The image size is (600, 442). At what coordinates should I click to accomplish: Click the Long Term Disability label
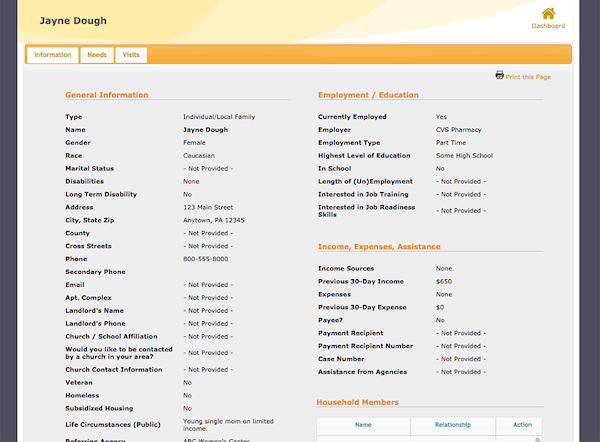[x=101, y=194]
